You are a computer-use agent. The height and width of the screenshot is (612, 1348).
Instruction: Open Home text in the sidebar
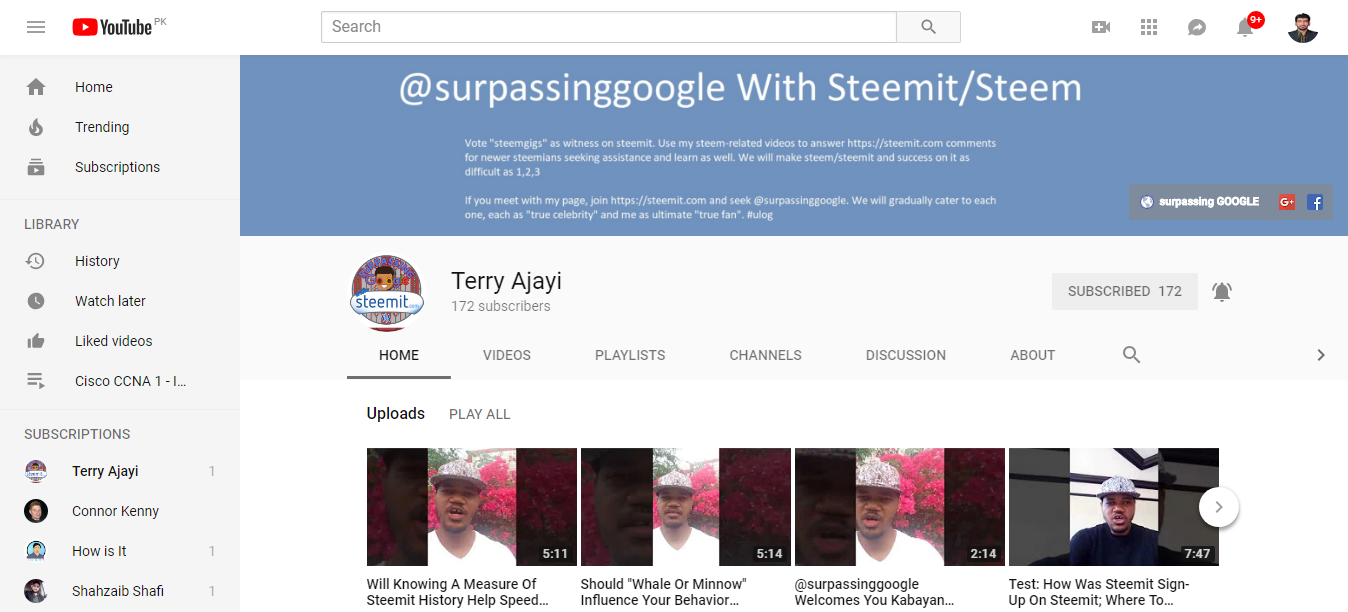tap(94, 87)
